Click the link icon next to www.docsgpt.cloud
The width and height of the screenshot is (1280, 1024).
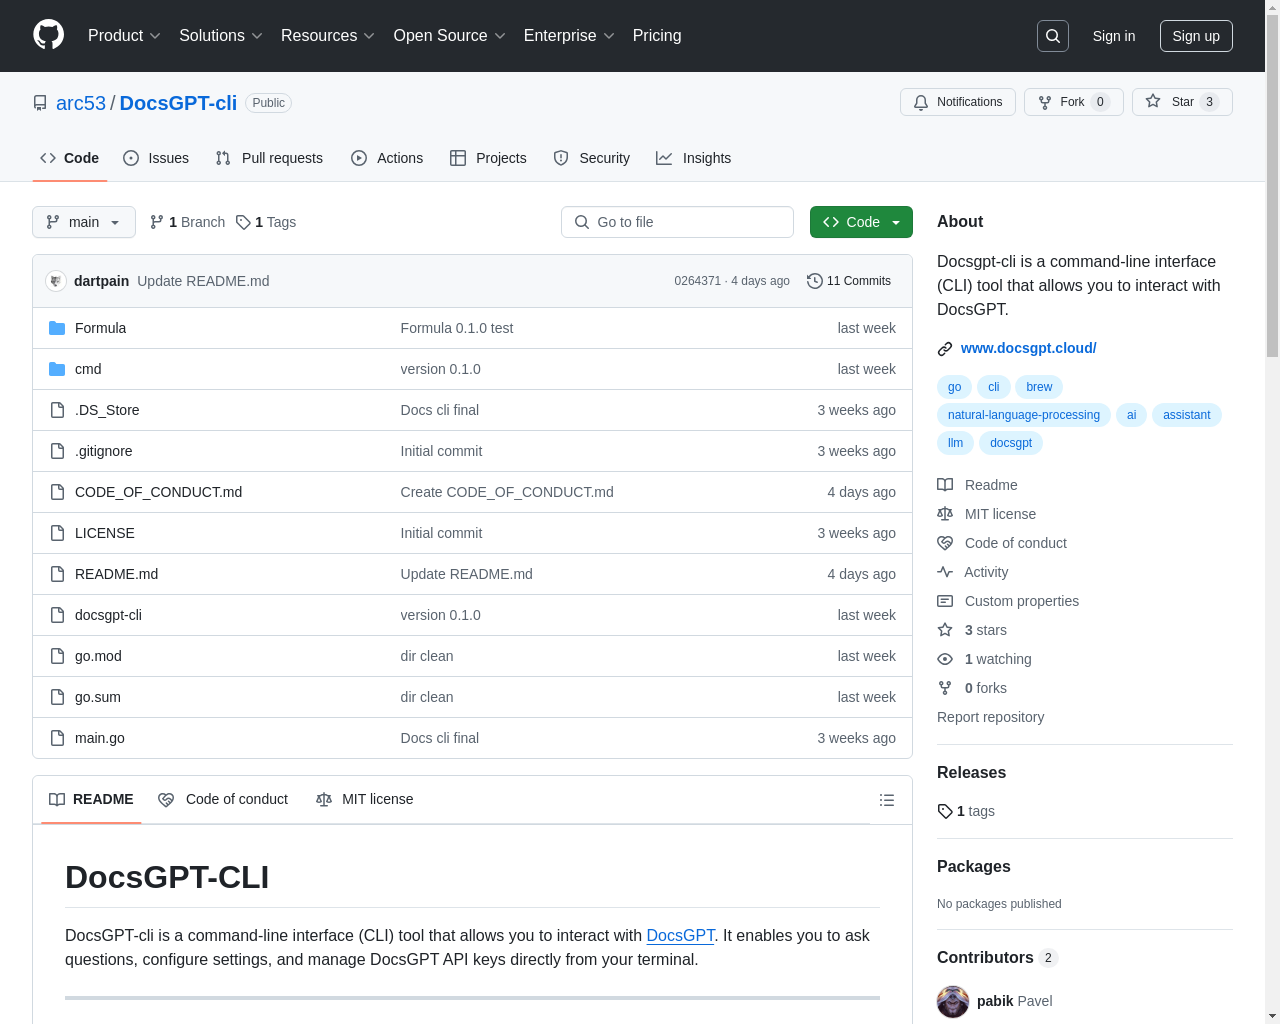[945, 349]
